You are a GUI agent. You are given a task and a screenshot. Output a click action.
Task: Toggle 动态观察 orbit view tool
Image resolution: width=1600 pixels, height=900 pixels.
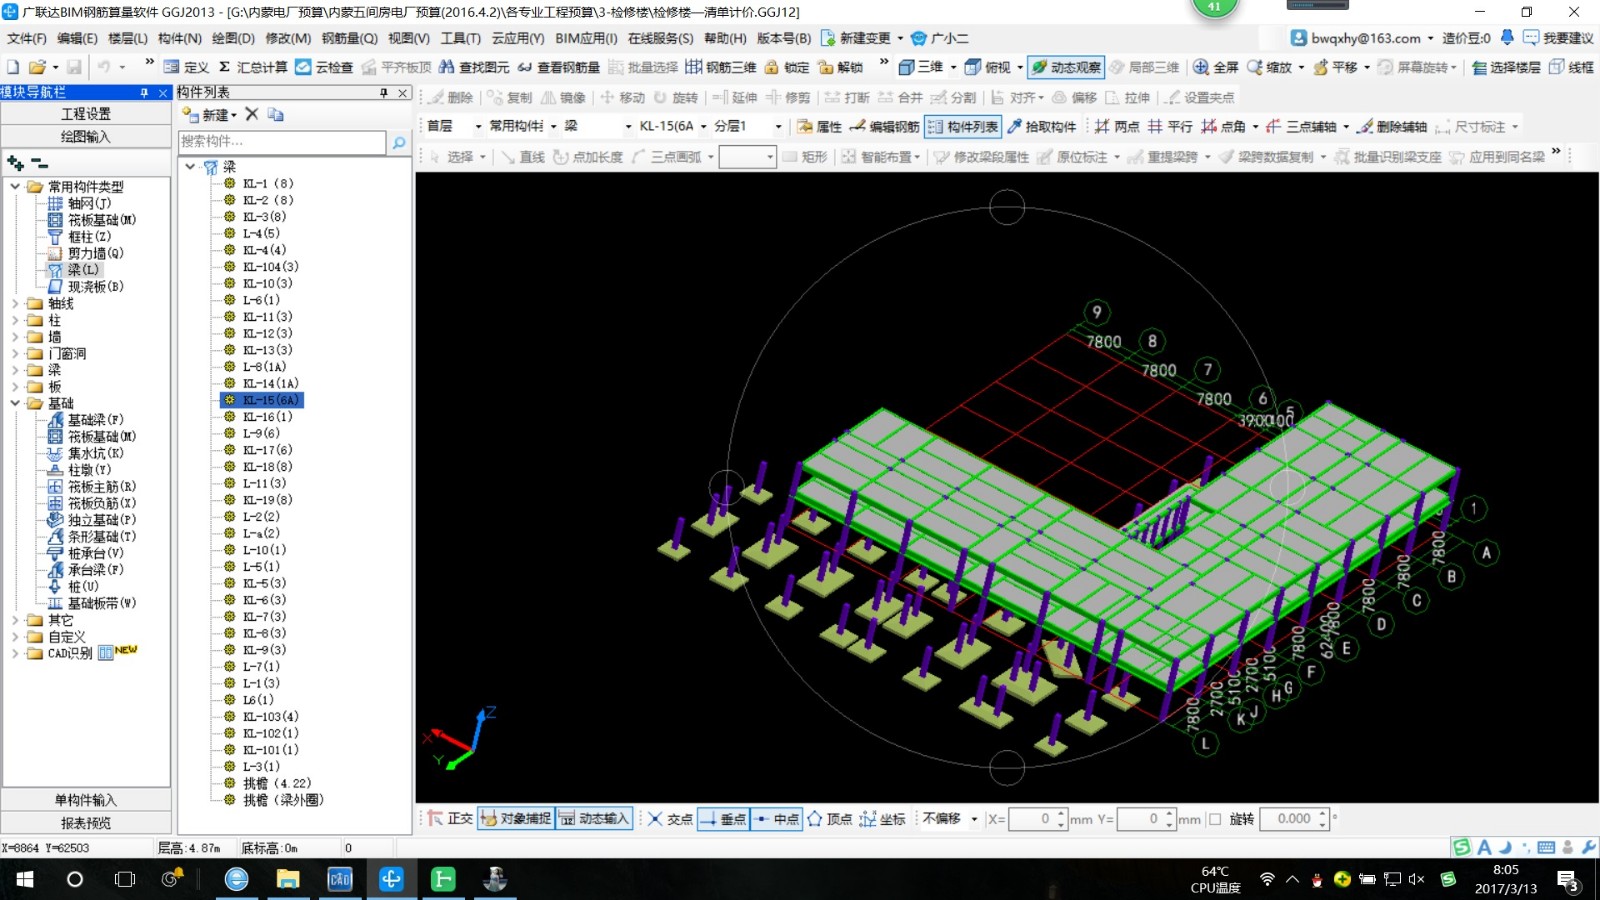click(x=1066, y=67)
